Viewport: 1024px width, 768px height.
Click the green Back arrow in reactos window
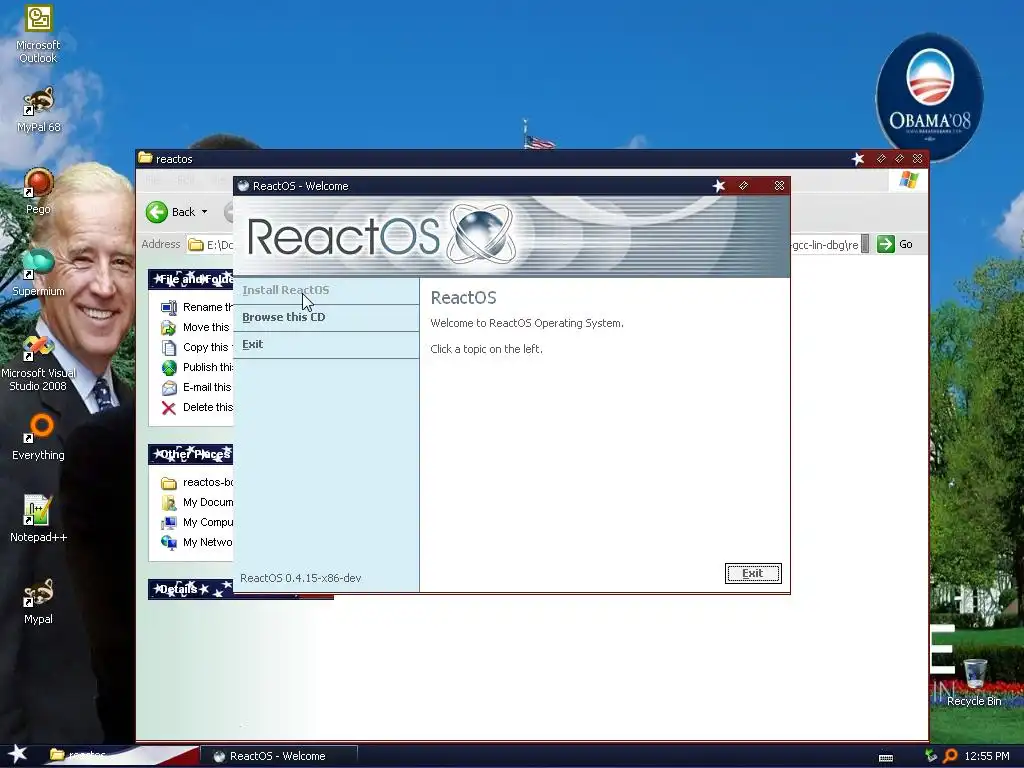157,212
